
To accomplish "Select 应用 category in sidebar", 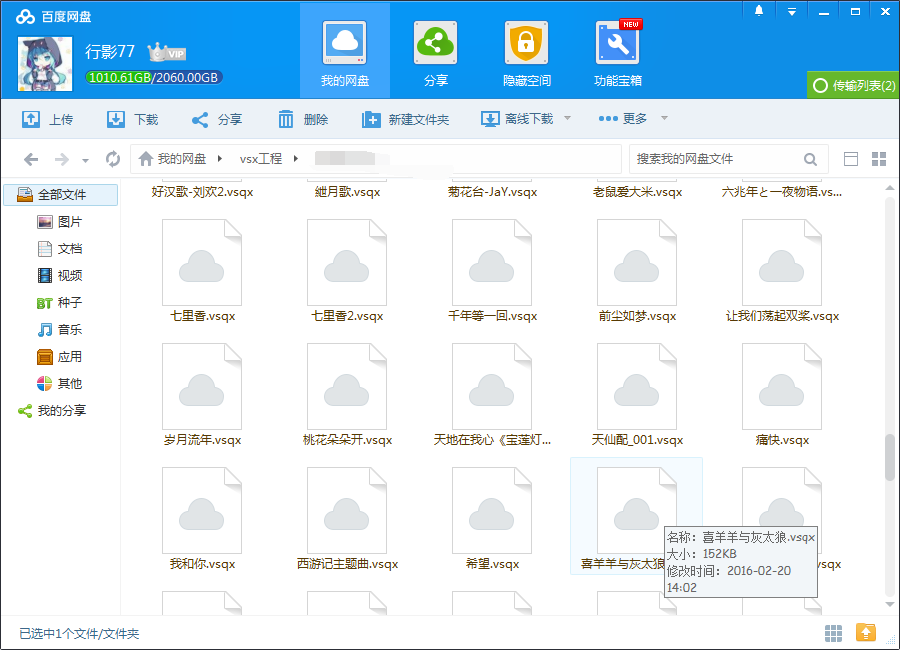I will (60, 357).
